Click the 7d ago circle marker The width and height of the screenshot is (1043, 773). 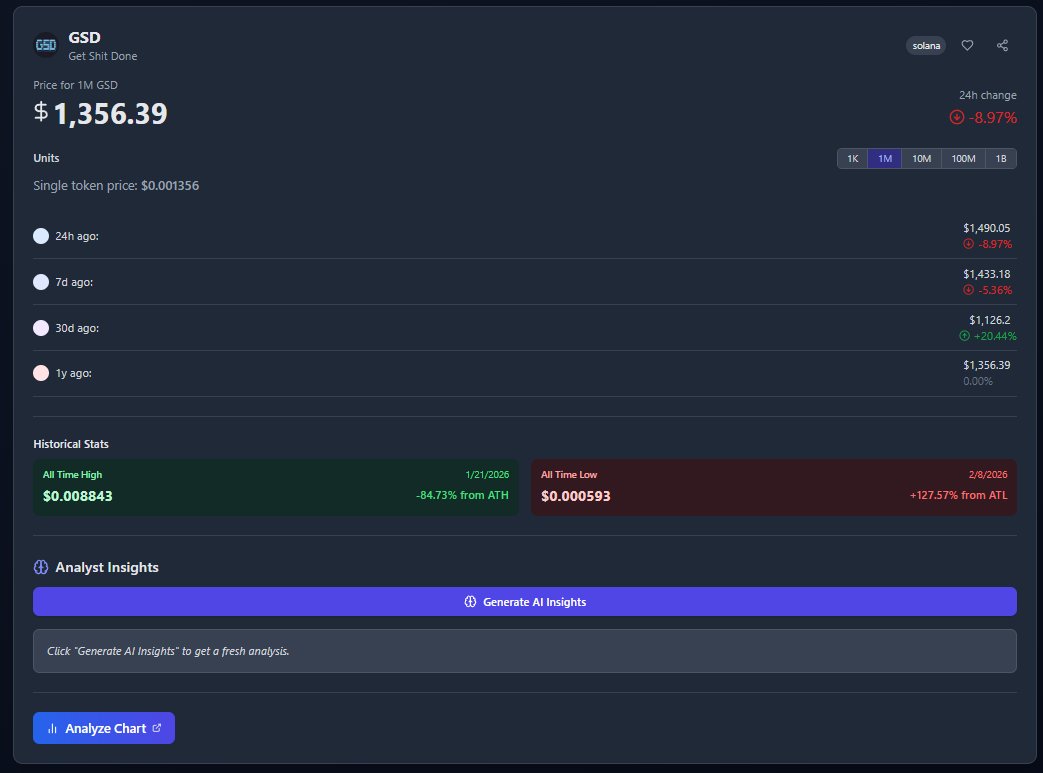[41, 282]
